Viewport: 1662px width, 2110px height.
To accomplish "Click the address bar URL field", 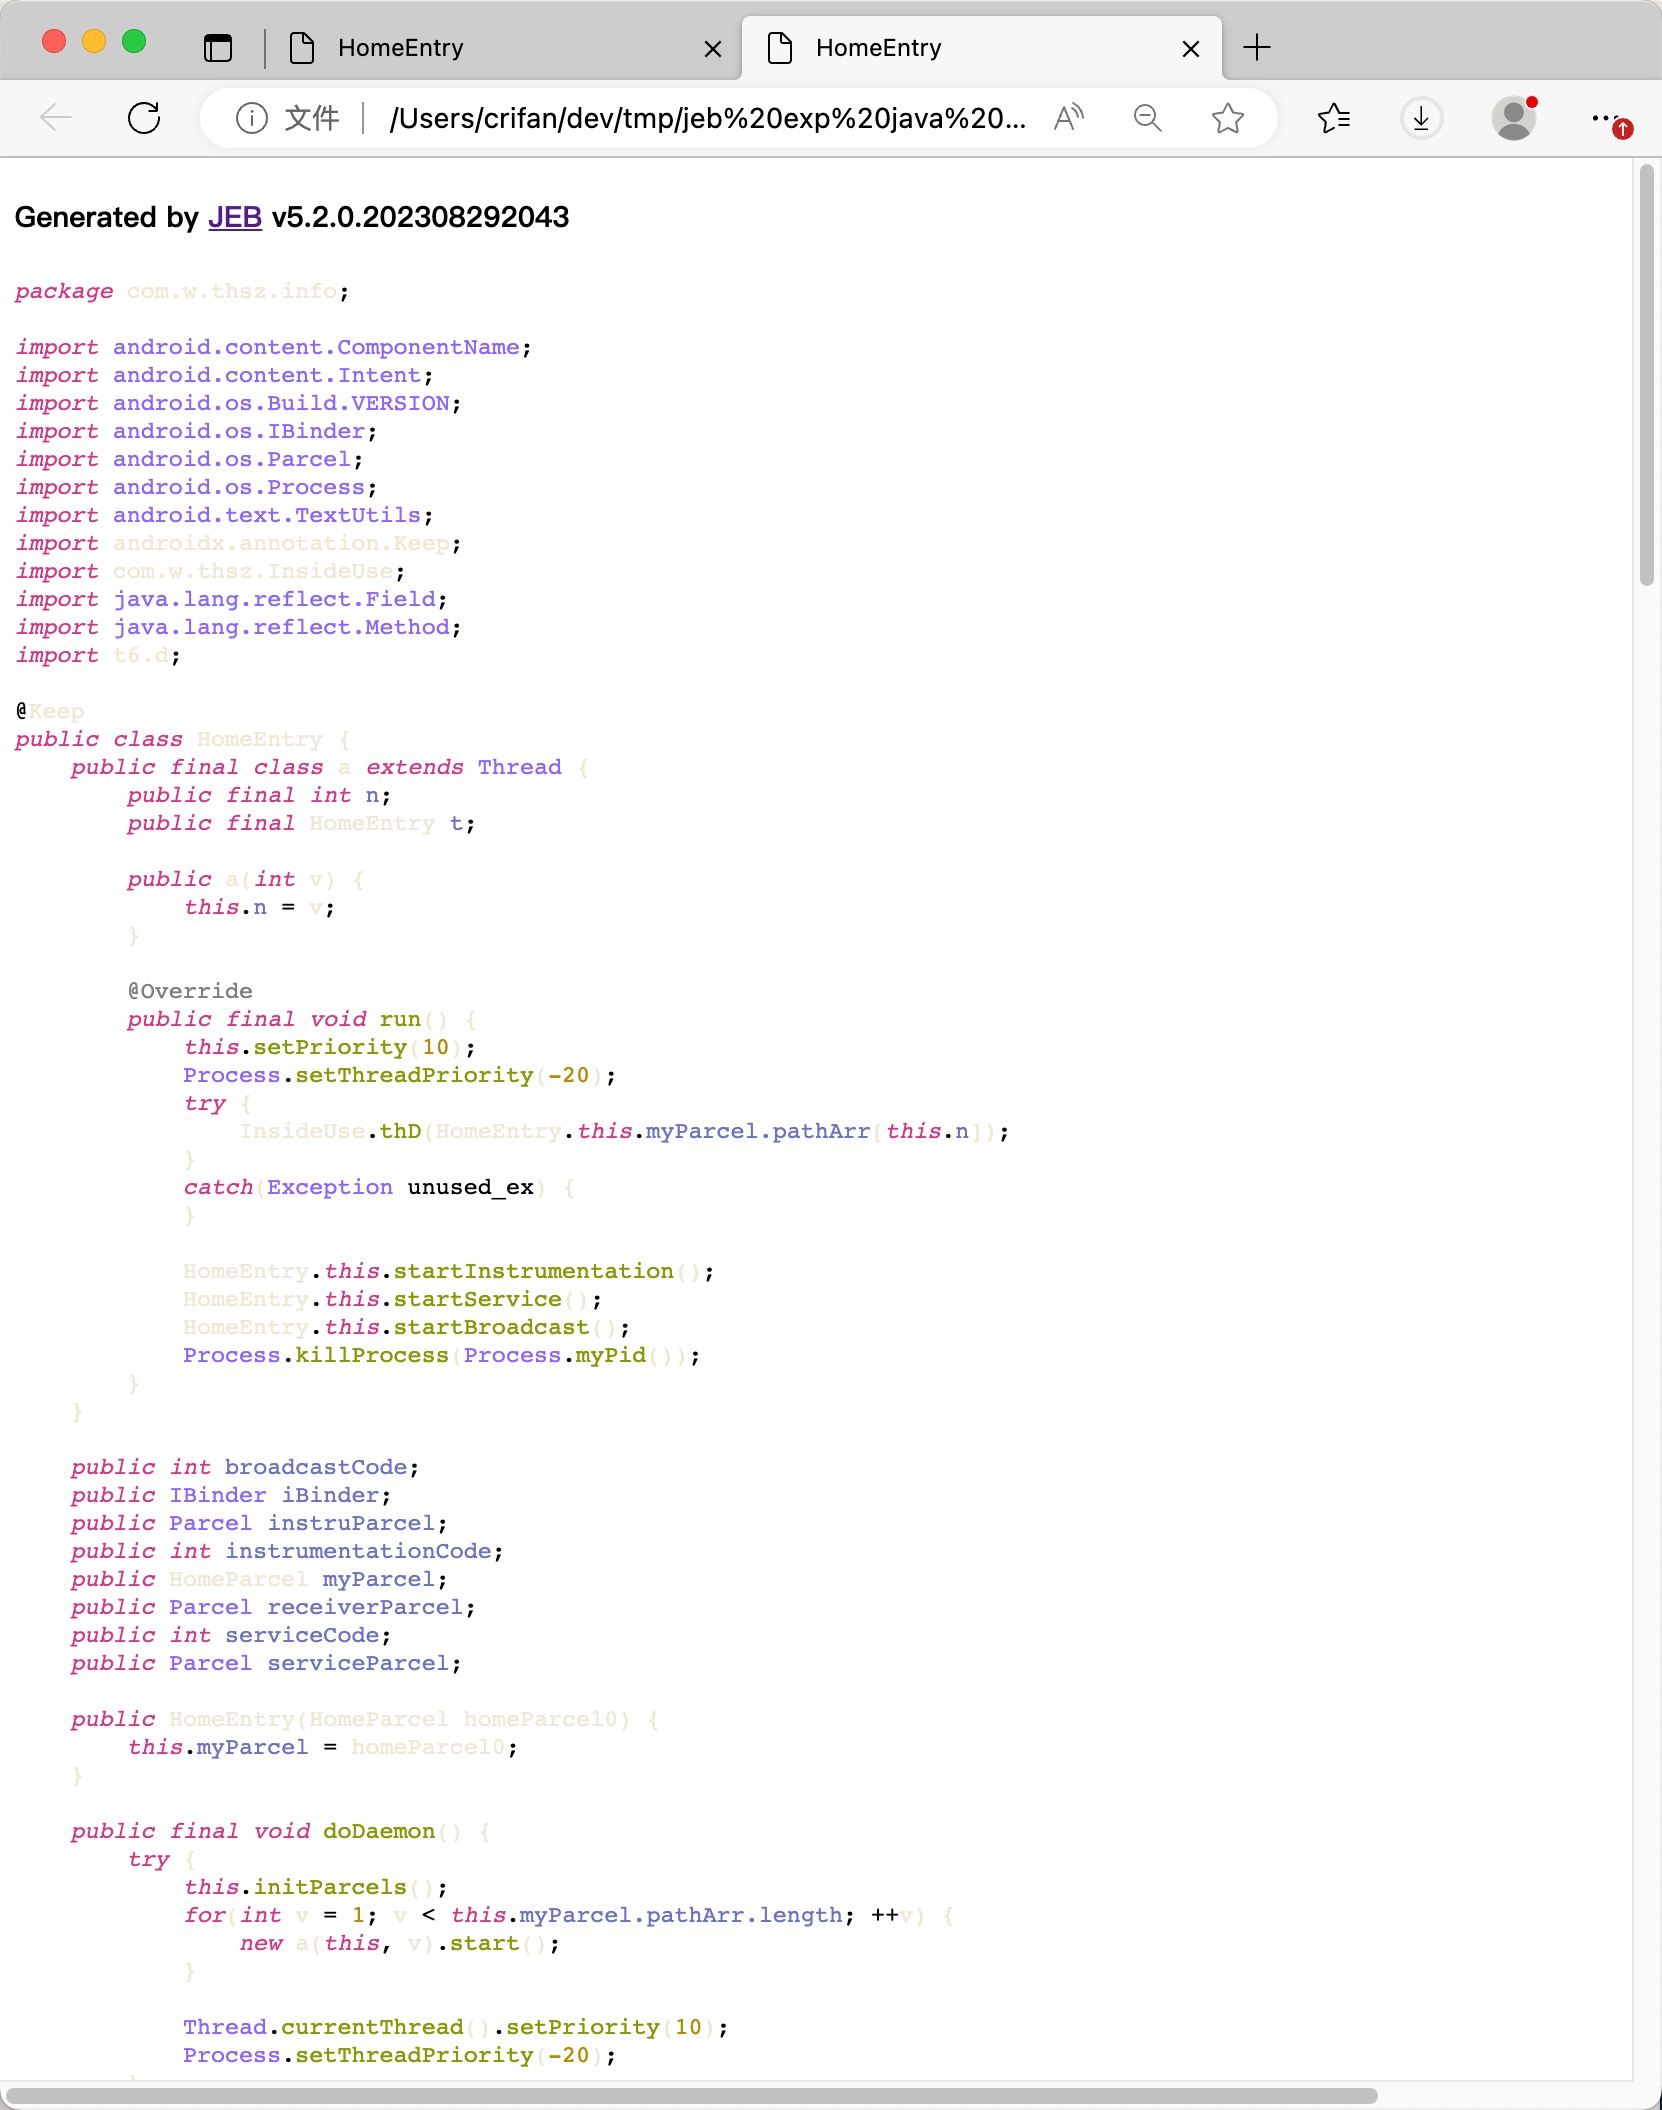I will point(708,118).
